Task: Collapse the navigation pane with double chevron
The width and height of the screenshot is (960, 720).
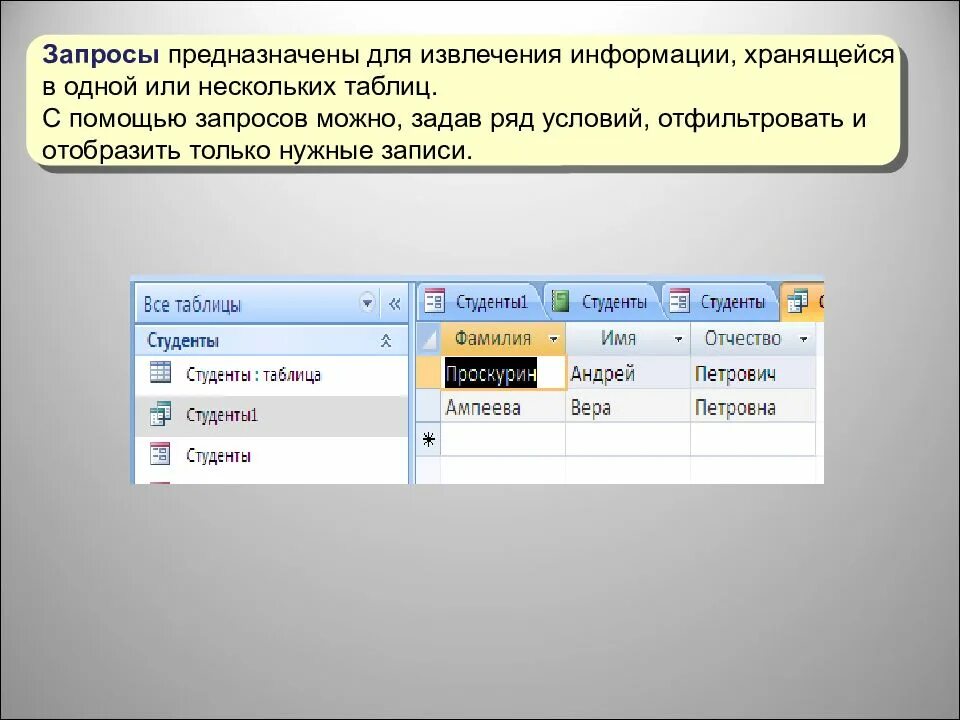Action: click(x=395, y=303)
